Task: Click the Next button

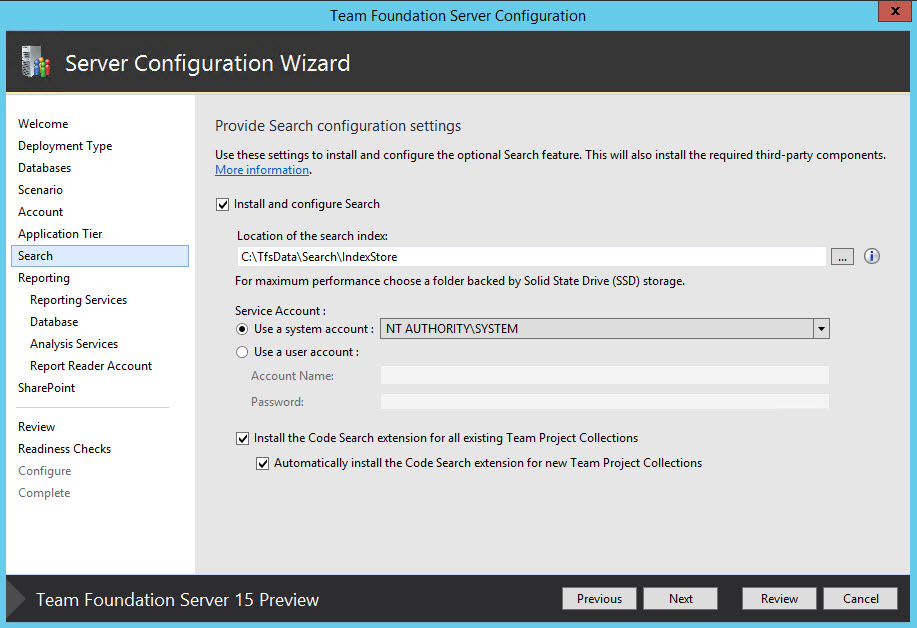Action: 680,599
